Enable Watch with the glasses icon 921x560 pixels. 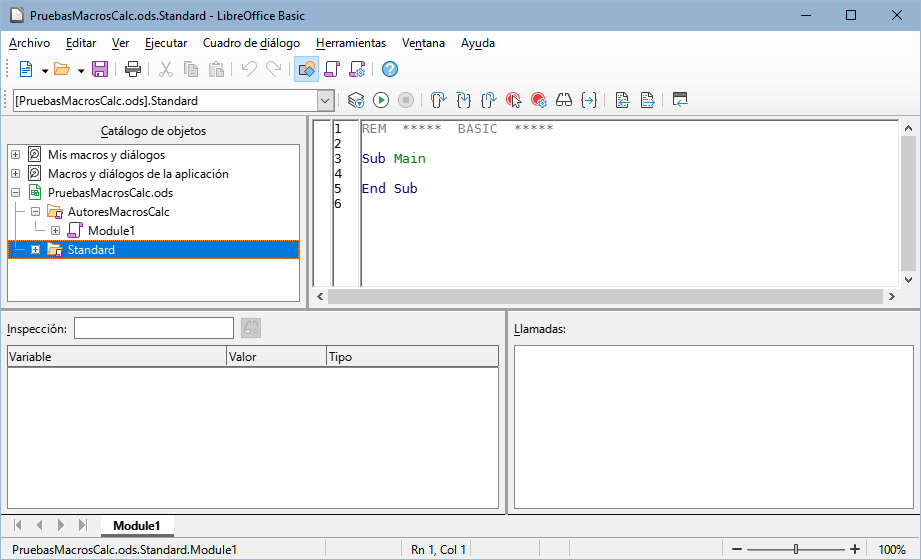[x=563, y=100]
